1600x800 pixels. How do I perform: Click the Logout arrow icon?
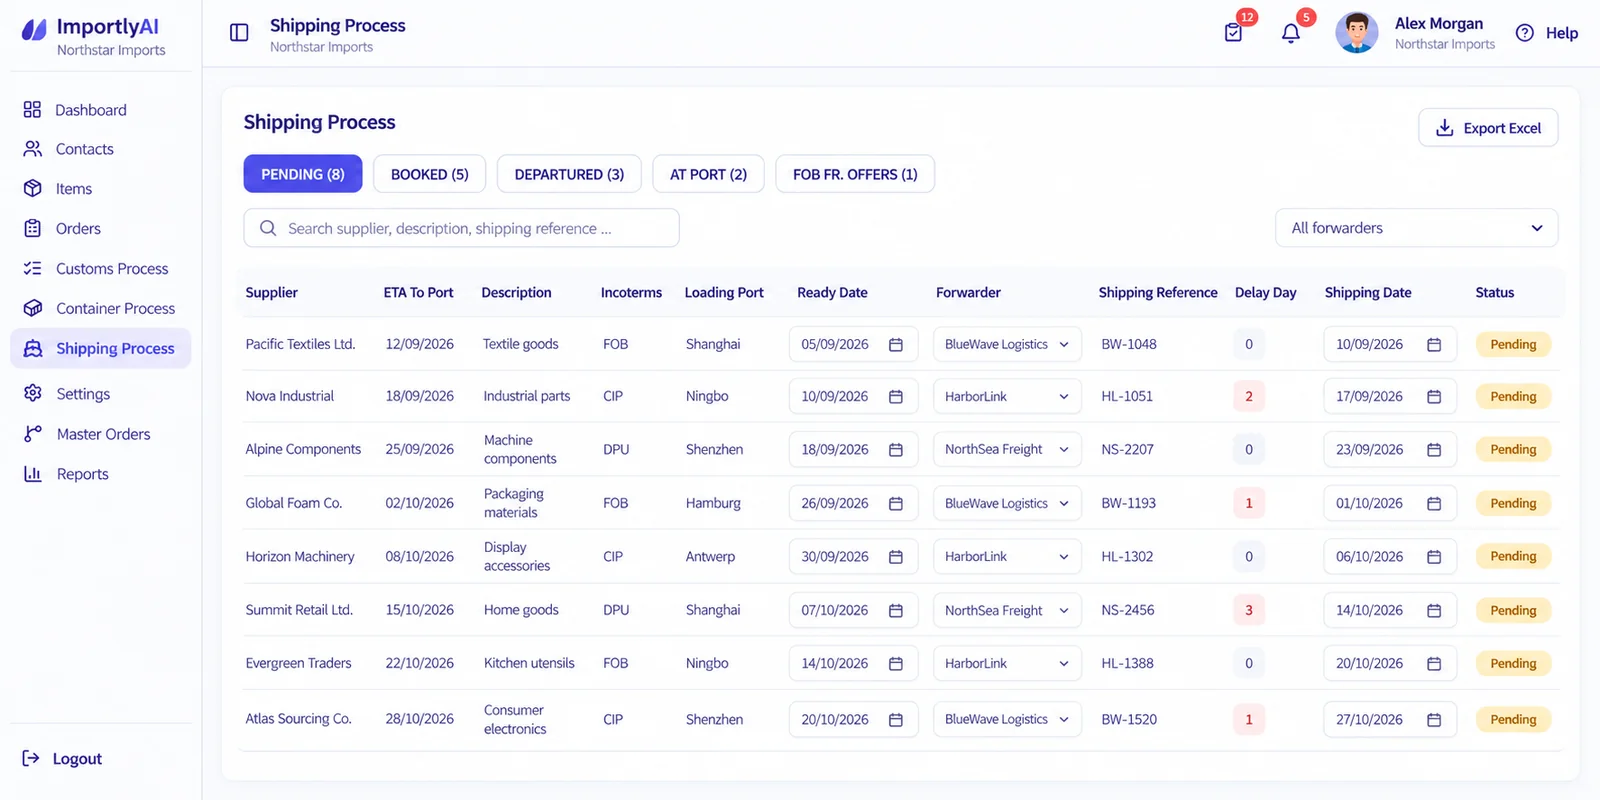(x=31, y=759)
